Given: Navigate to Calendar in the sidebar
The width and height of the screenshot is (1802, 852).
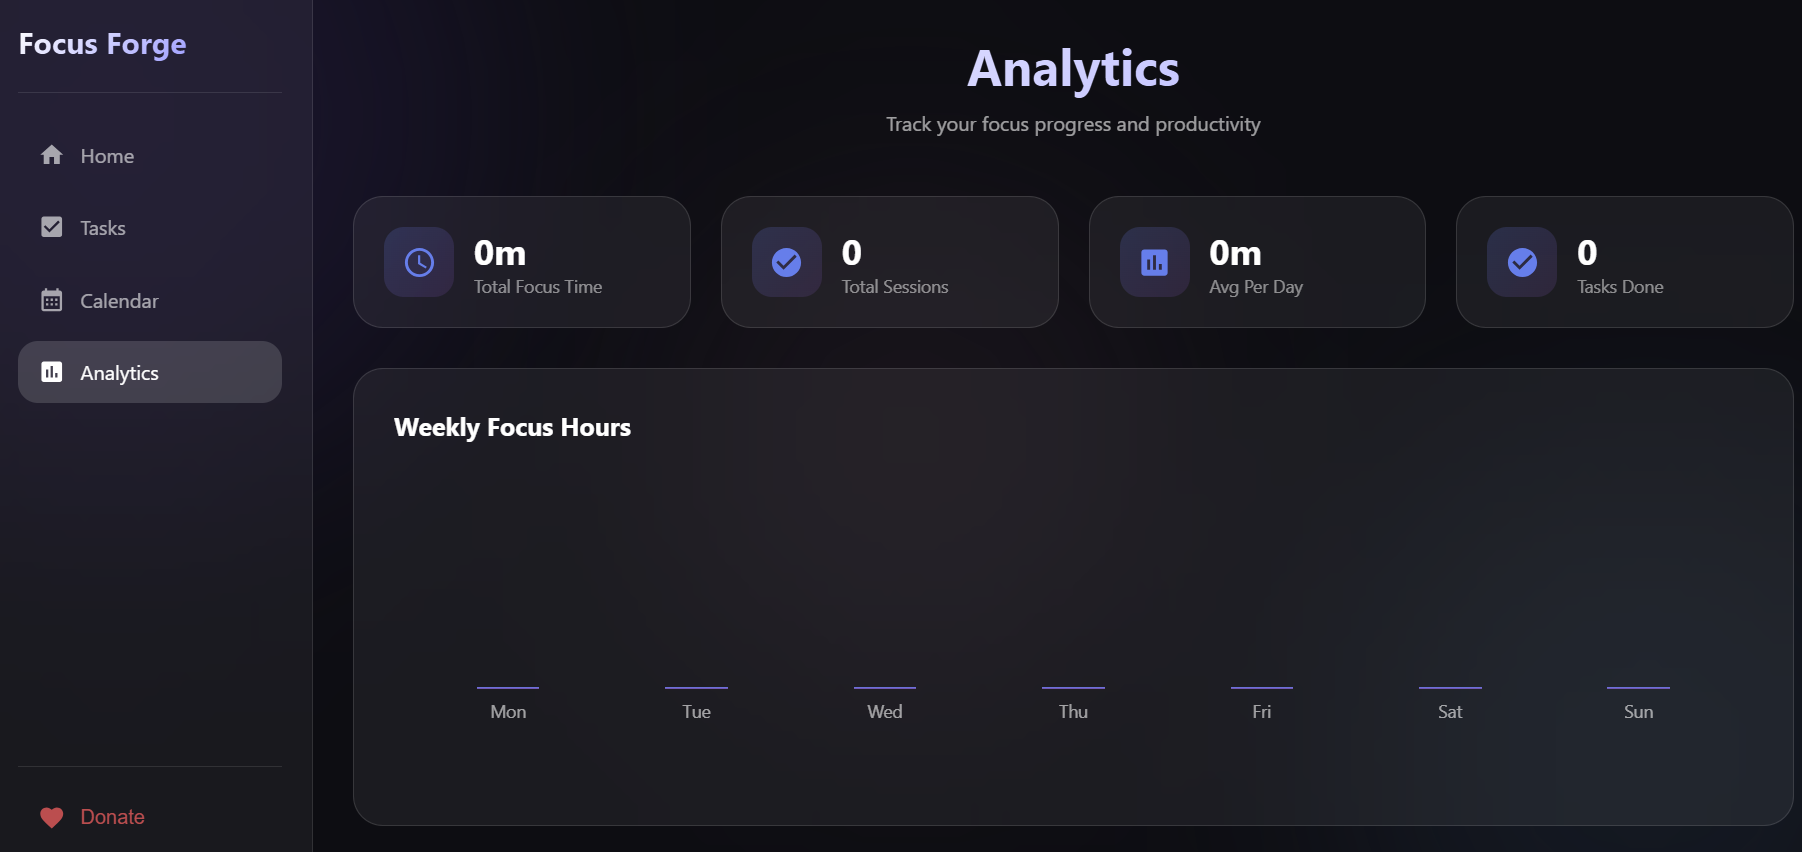Looking at the screenshot, I should (118, 300).
